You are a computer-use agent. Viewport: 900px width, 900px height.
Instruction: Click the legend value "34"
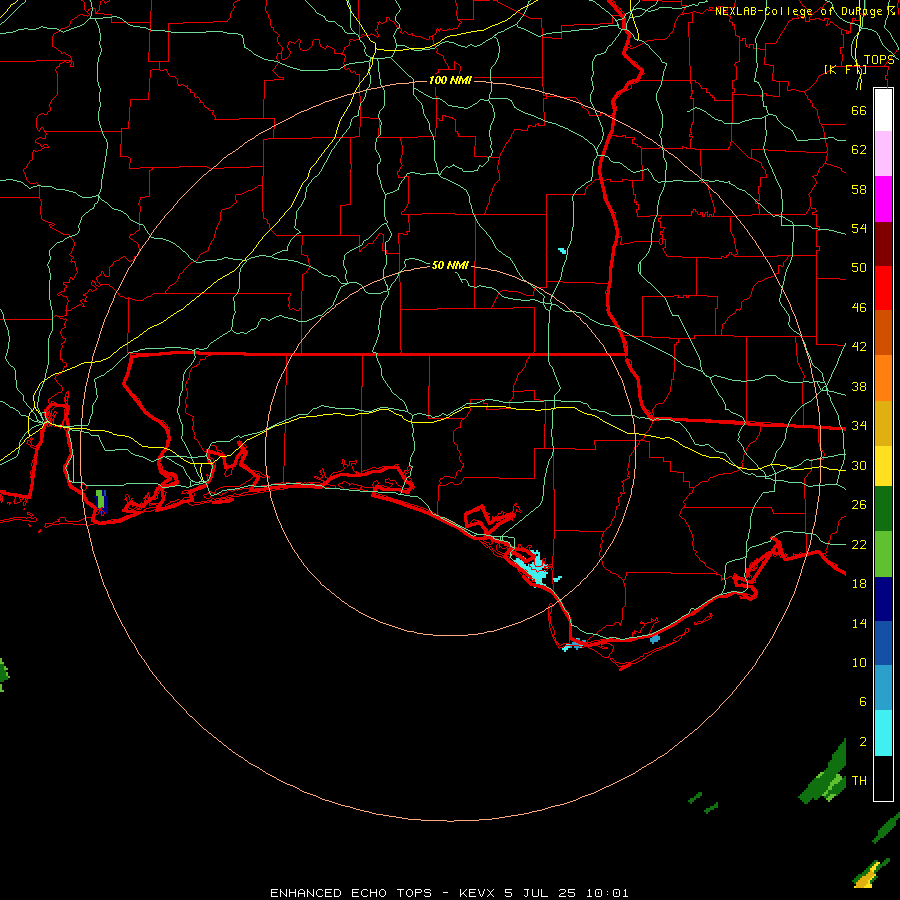(x=859, y=426)
